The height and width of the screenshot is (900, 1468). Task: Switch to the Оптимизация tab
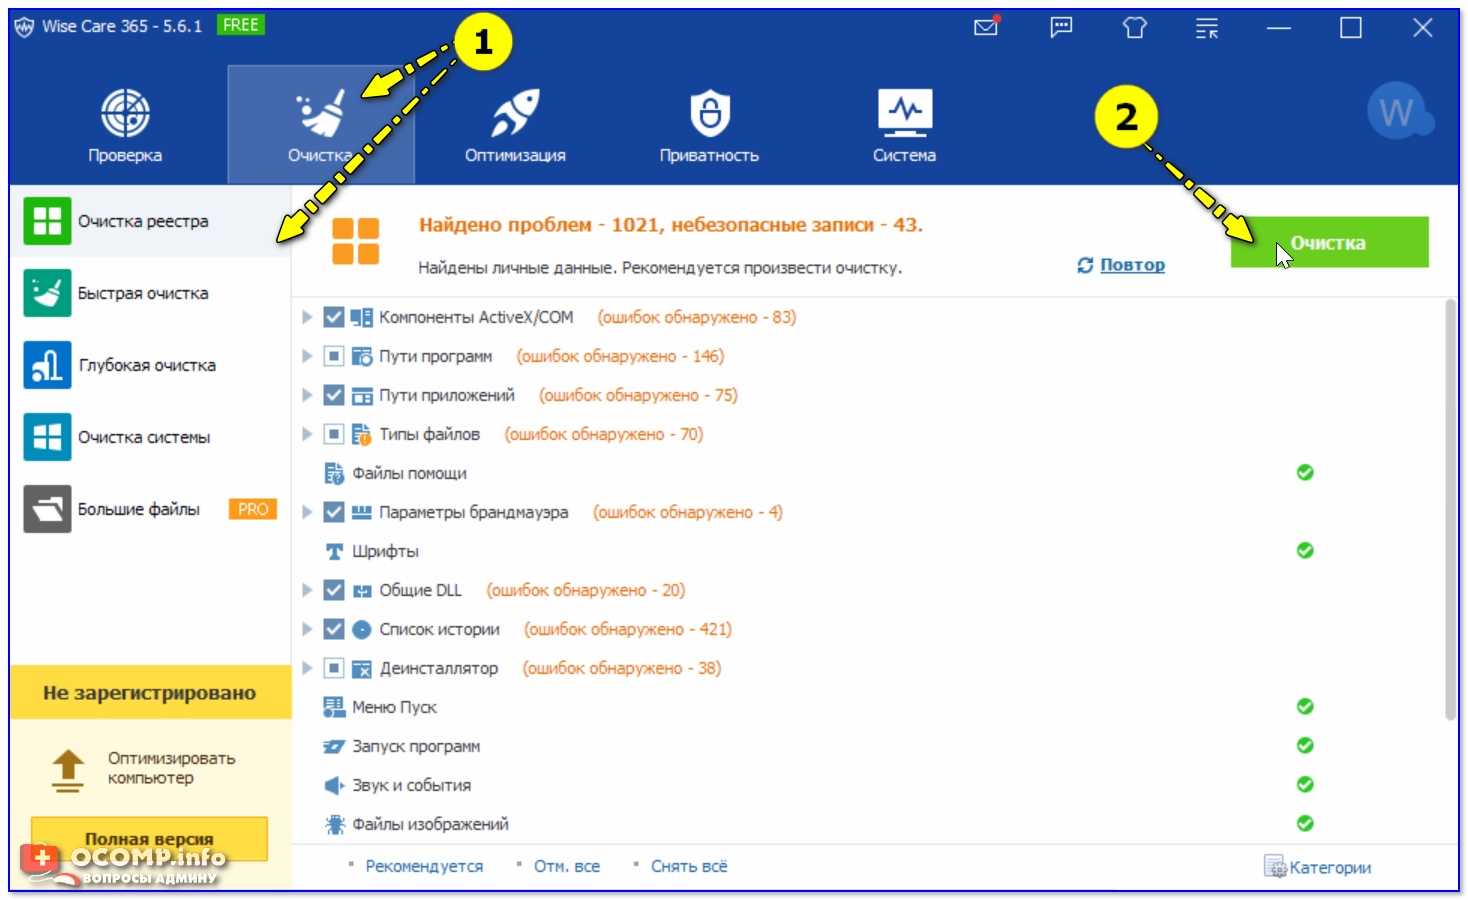point(515,125)
